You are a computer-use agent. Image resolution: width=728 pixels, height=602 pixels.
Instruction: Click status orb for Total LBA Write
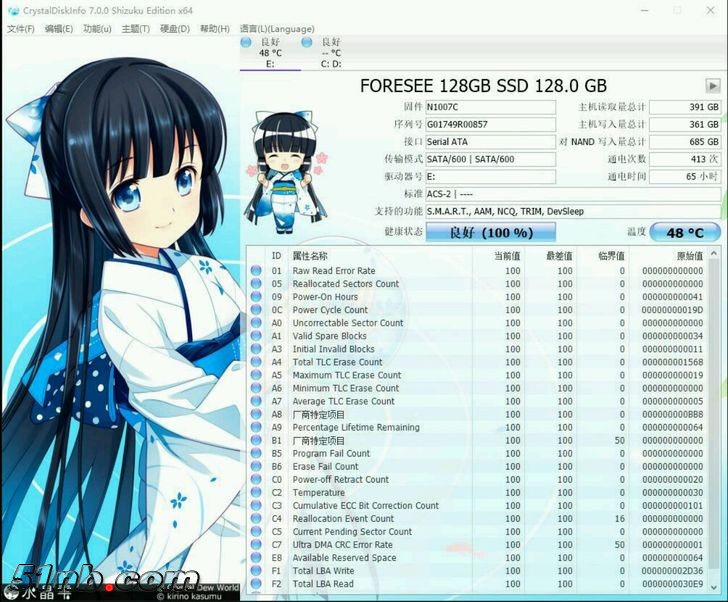pyautogui.click(x=256, y=571)
